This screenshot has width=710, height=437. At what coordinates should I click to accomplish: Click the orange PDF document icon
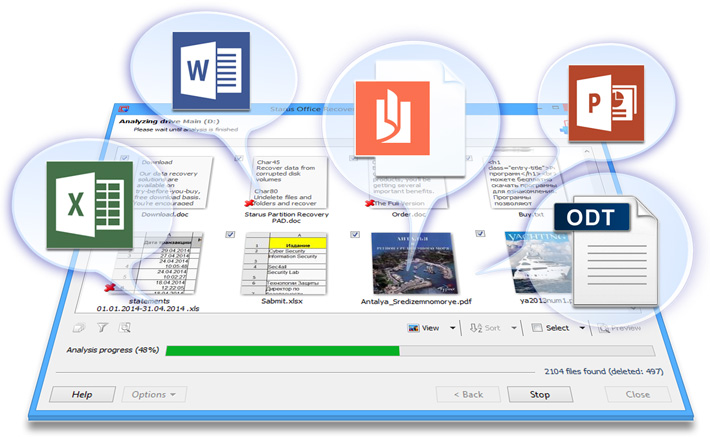[x=410, y=118]
